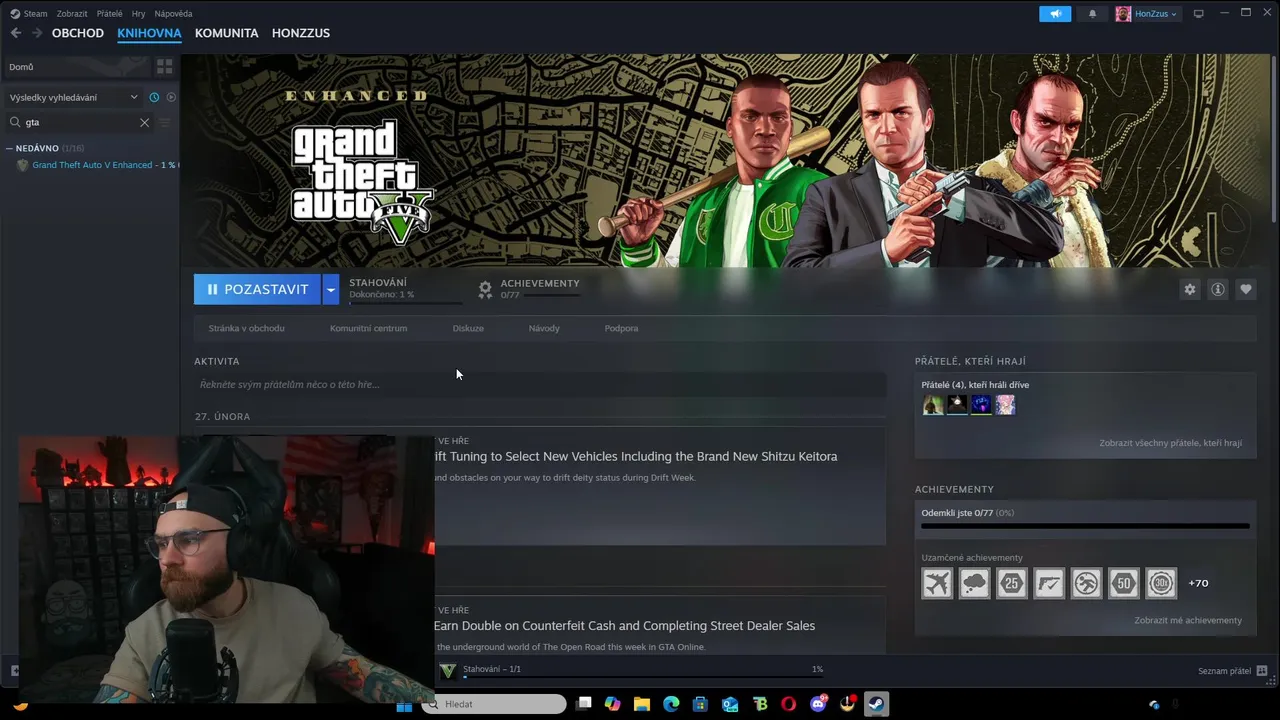Image resolution: width=1280 pixels, height=720 pixels.
Task: Go back with the left arrow
Action: click(x=16, y=33)
